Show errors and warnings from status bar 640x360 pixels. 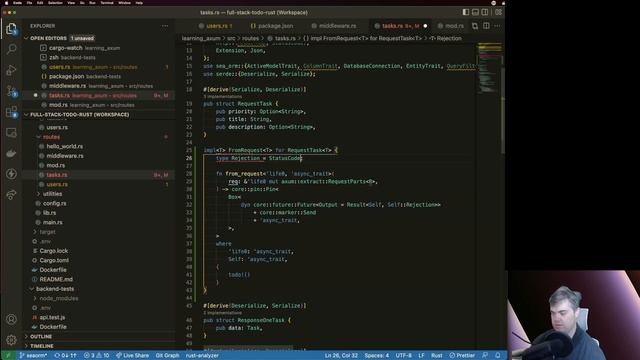click(96, 356)
